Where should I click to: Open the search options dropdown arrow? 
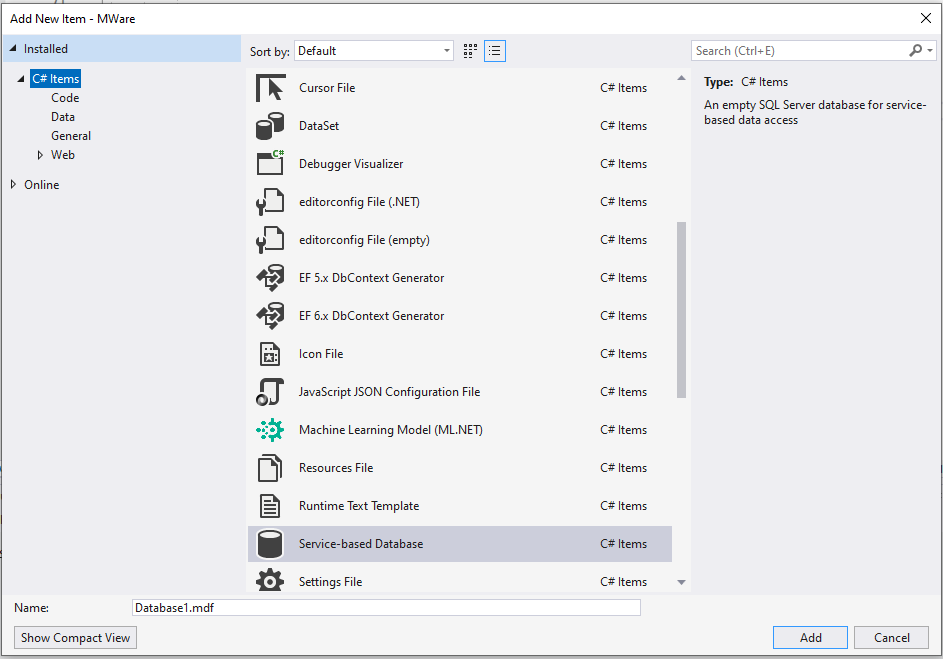tap(930, 51)
